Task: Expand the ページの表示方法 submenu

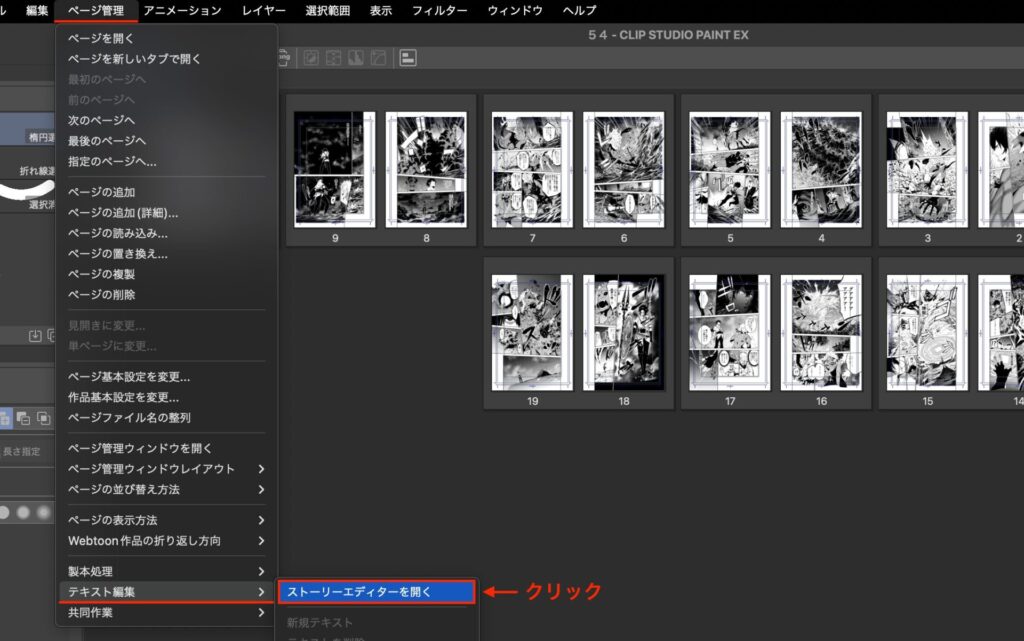Action: [165, 520]
